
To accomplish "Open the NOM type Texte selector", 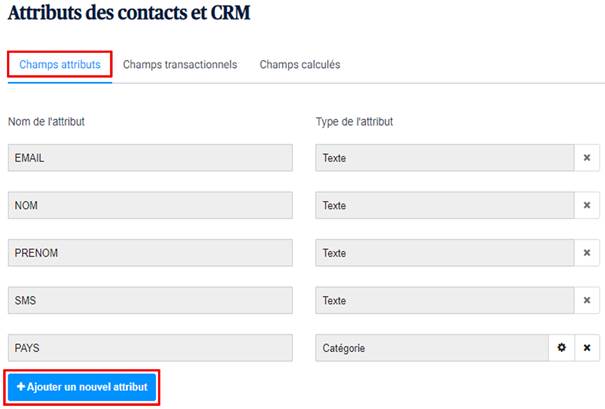I will (443, 206).
